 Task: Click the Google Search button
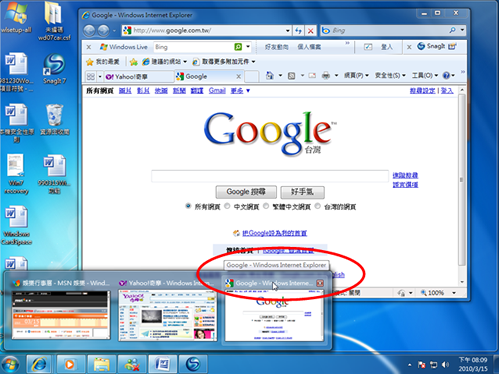click(246, 192)
